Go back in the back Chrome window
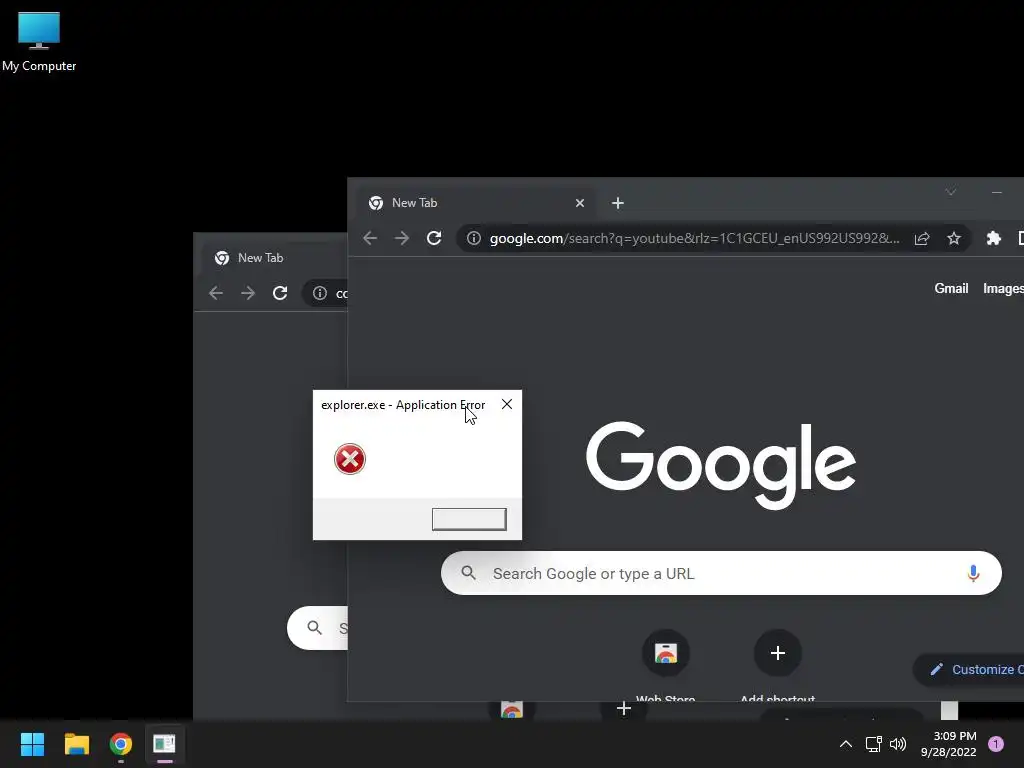 216,293
